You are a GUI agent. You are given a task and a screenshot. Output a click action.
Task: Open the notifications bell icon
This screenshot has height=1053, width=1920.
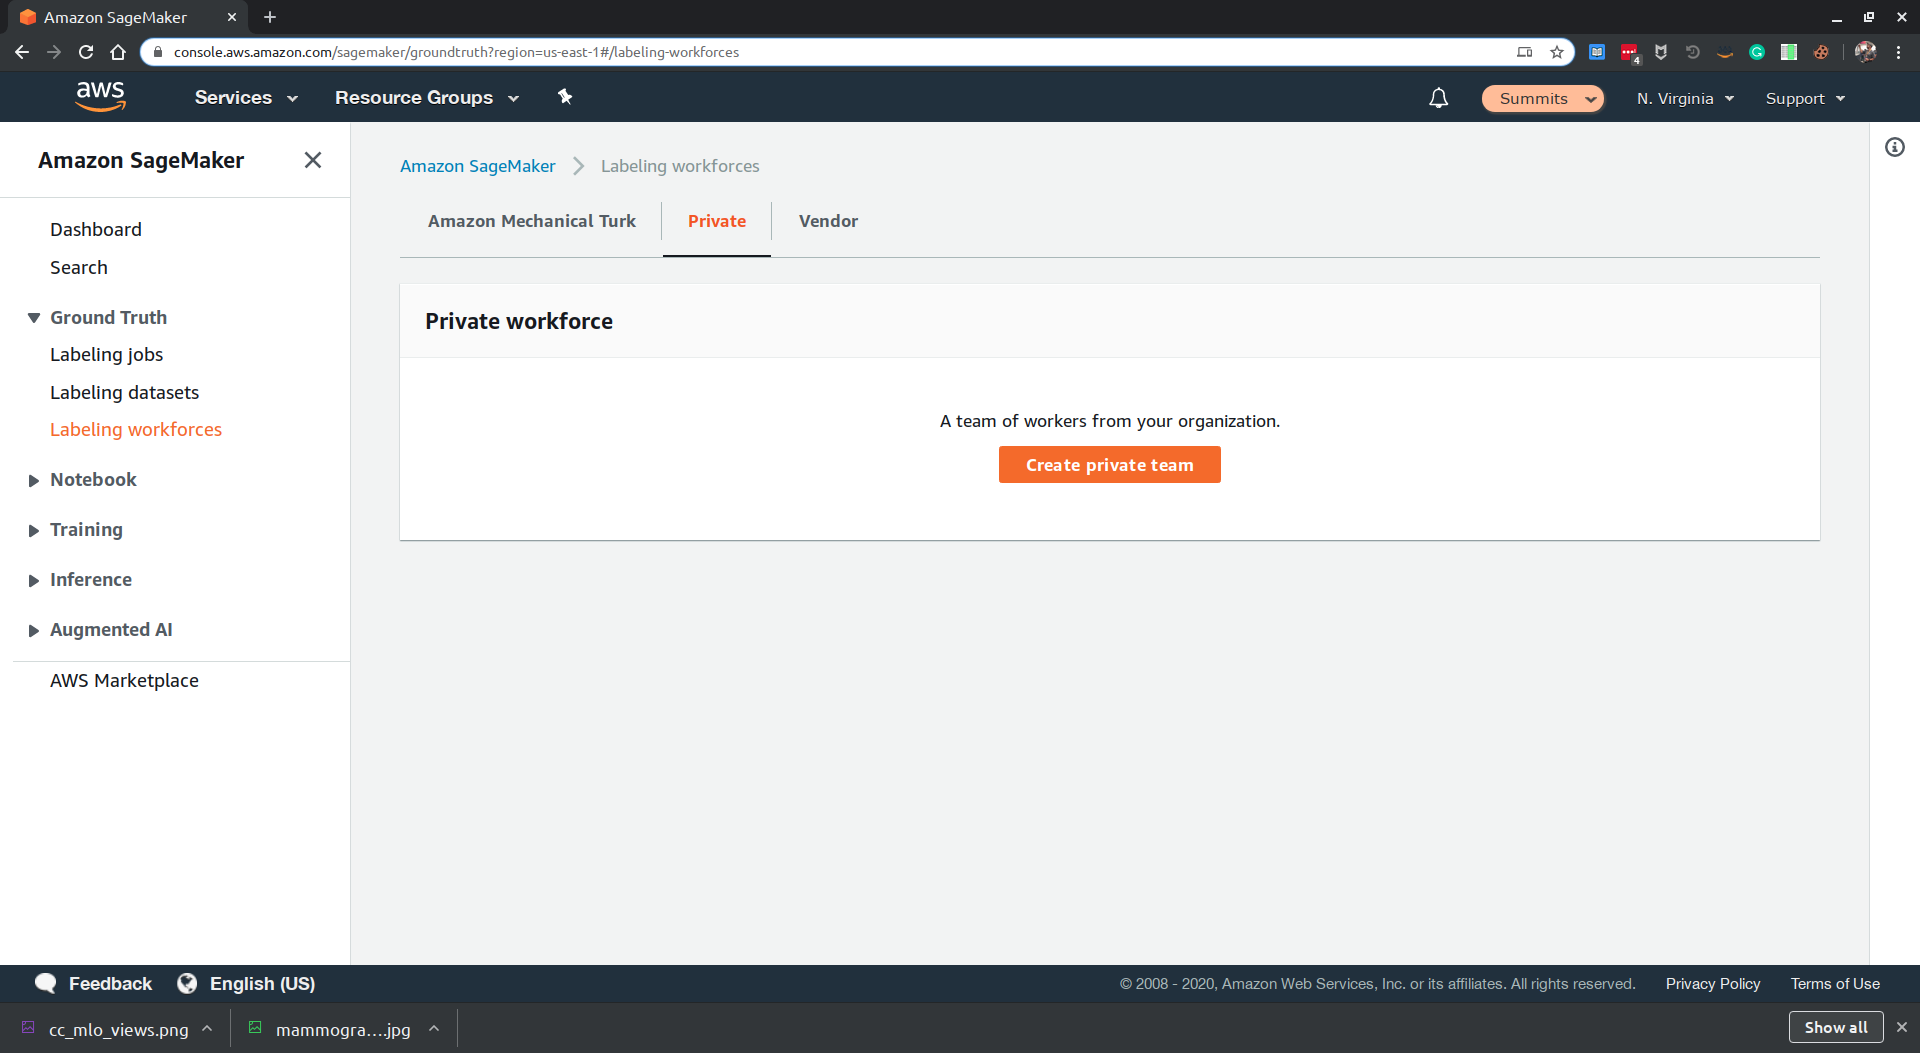coord(1438,98)
